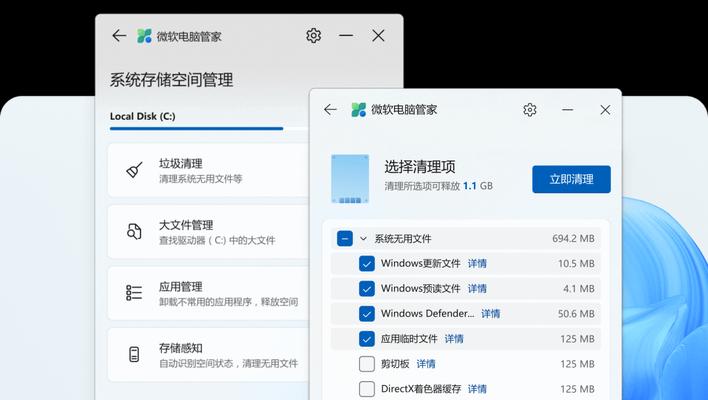
Task: Click the device icon for 存储感知
Action: click(134, 354)
